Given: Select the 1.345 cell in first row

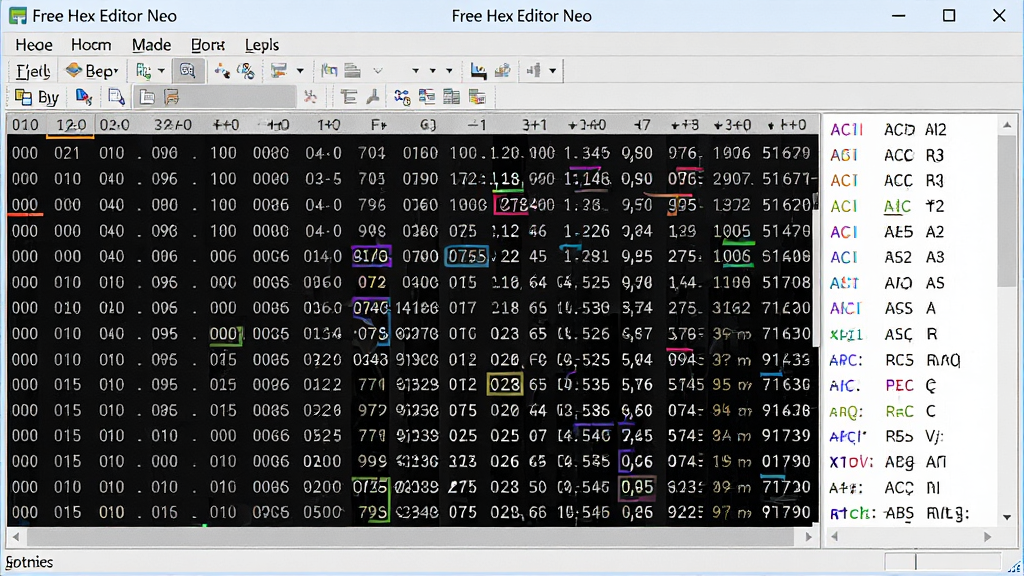Looking at the screenshot, I should coord(586,153).
